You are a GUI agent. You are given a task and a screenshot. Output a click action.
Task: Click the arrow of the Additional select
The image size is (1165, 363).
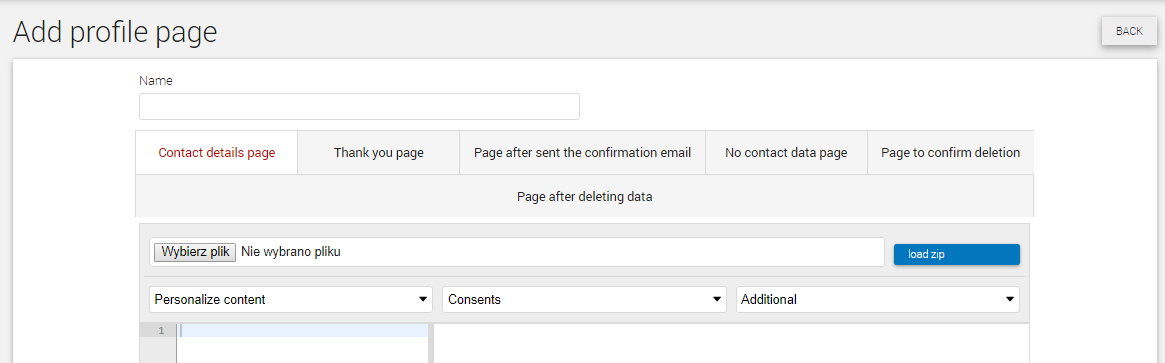(x=1010, y=299)
